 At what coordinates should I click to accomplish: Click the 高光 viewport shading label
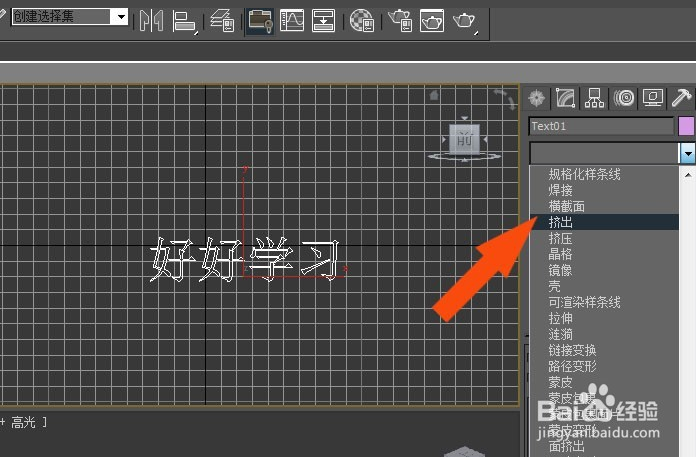point(24,422)
